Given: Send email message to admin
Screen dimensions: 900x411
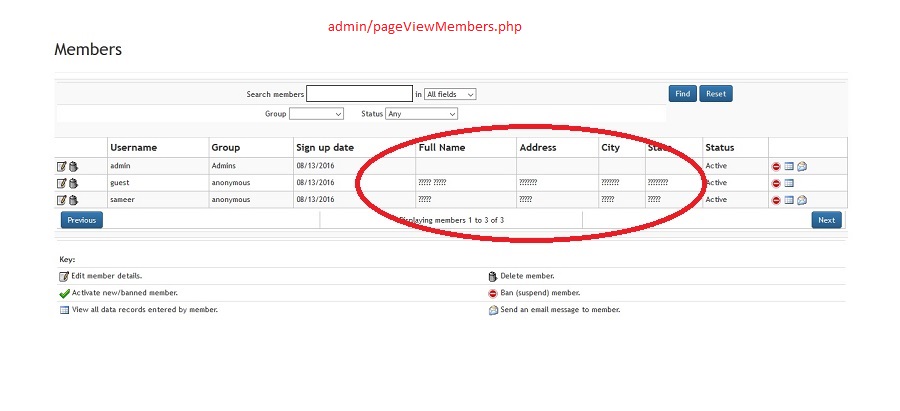Looking at the screenshot, I should click(x=802, y=166).
